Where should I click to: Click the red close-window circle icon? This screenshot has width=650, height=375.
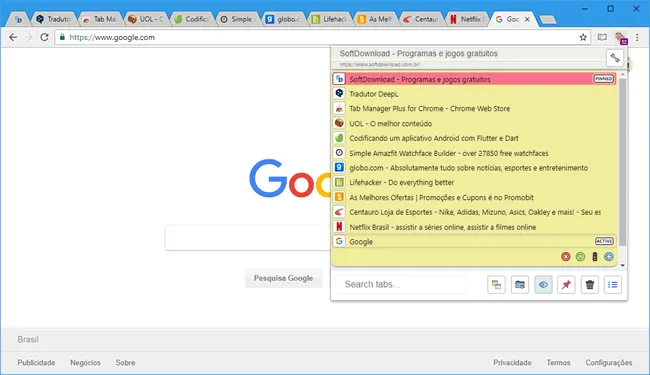[565, 256]
